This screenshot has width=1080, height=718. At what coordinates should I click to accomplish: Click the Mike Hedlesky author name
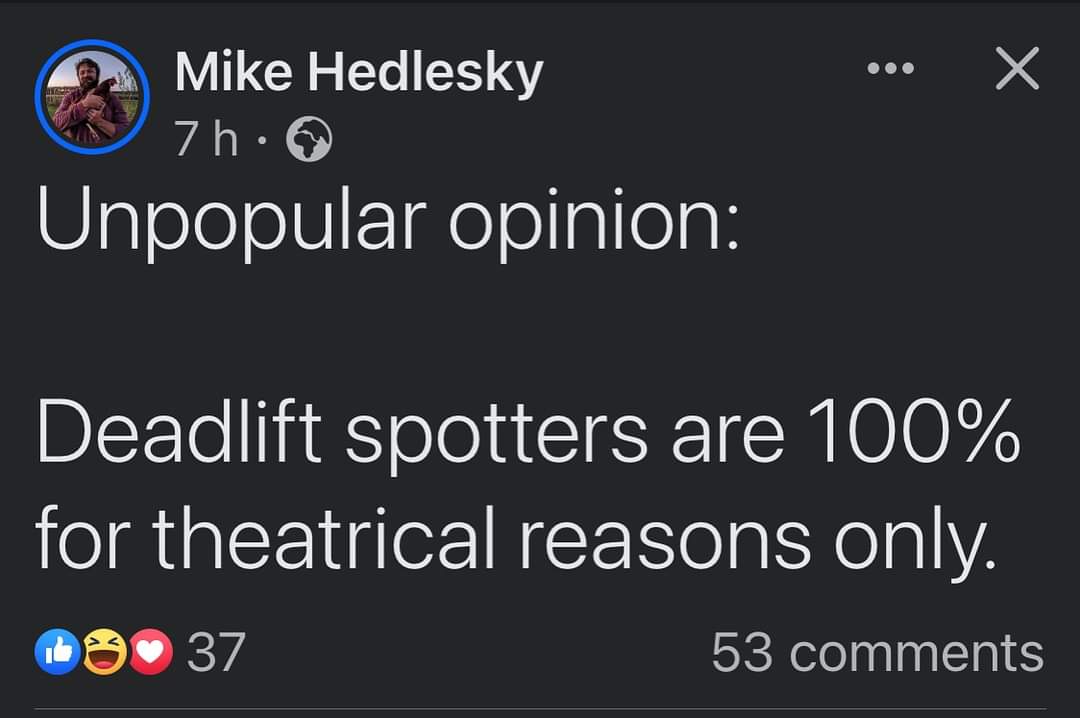(358, 74)
